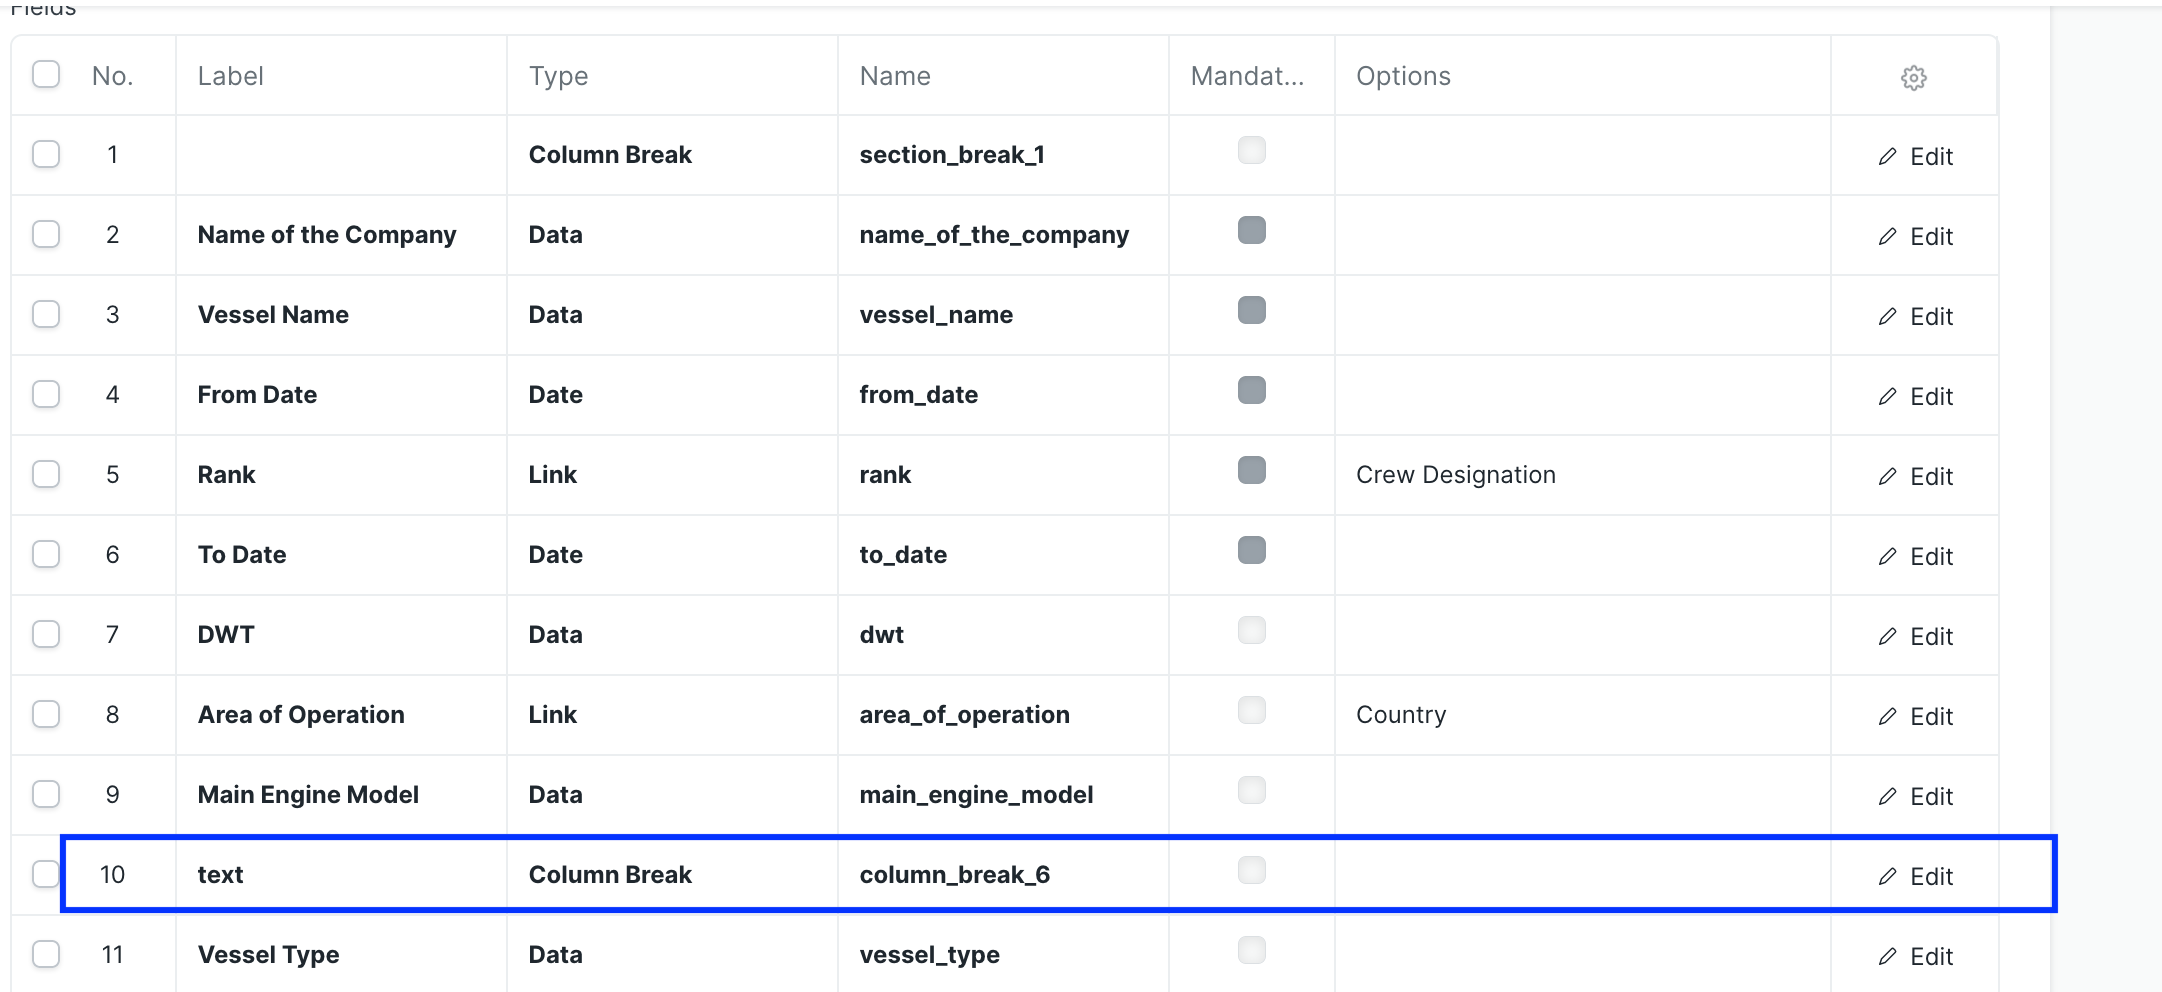Select the row checkbox for To Date
The width and height of the screenshot is (2162, 992).
point(46,555)
